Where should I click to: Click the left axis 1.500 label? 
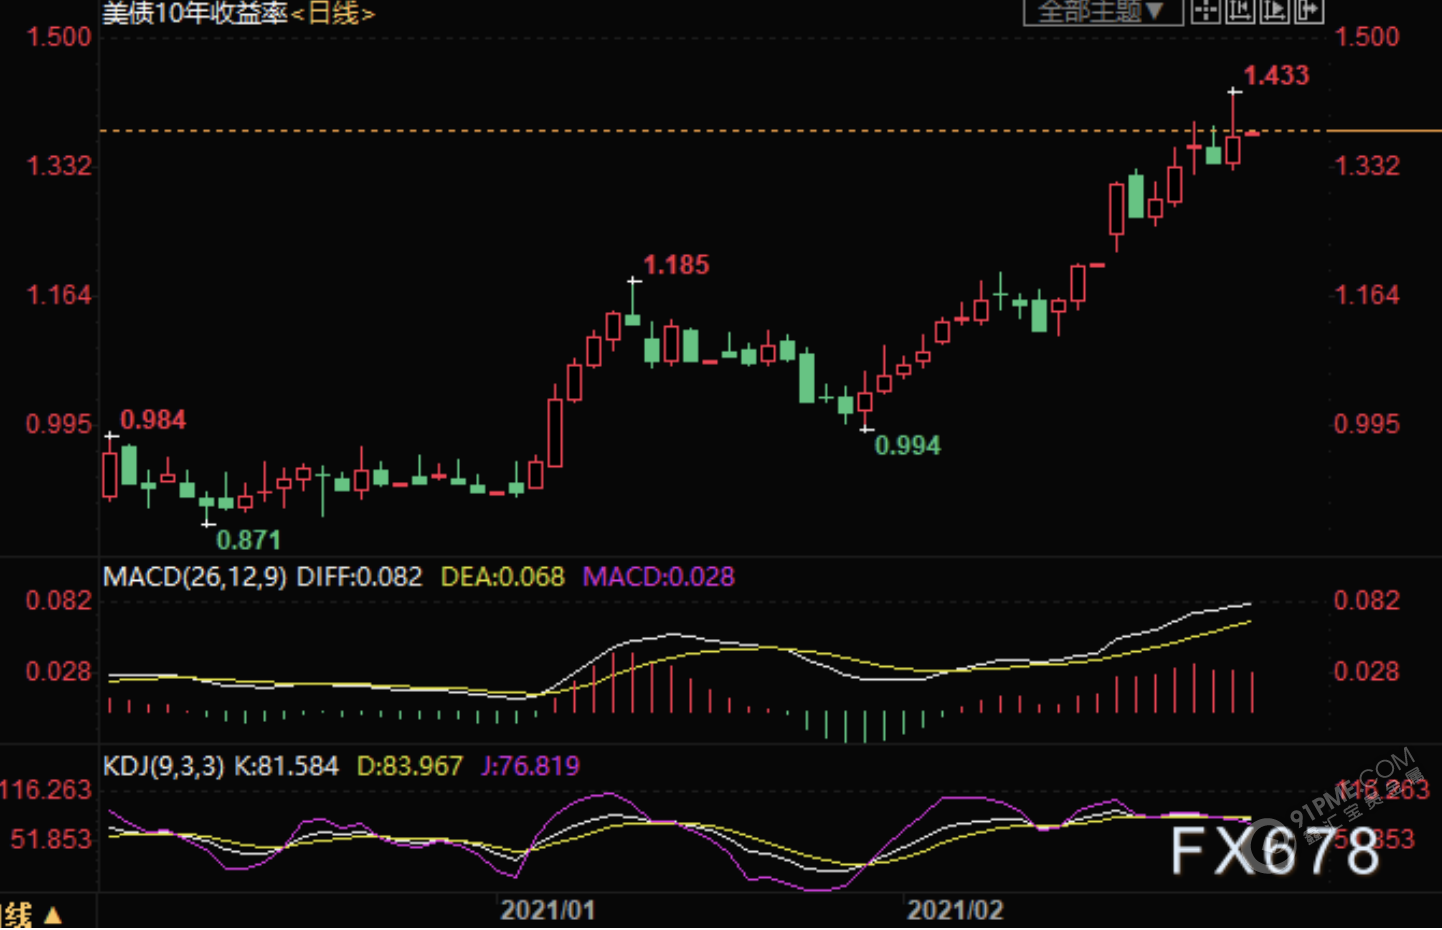58,37
